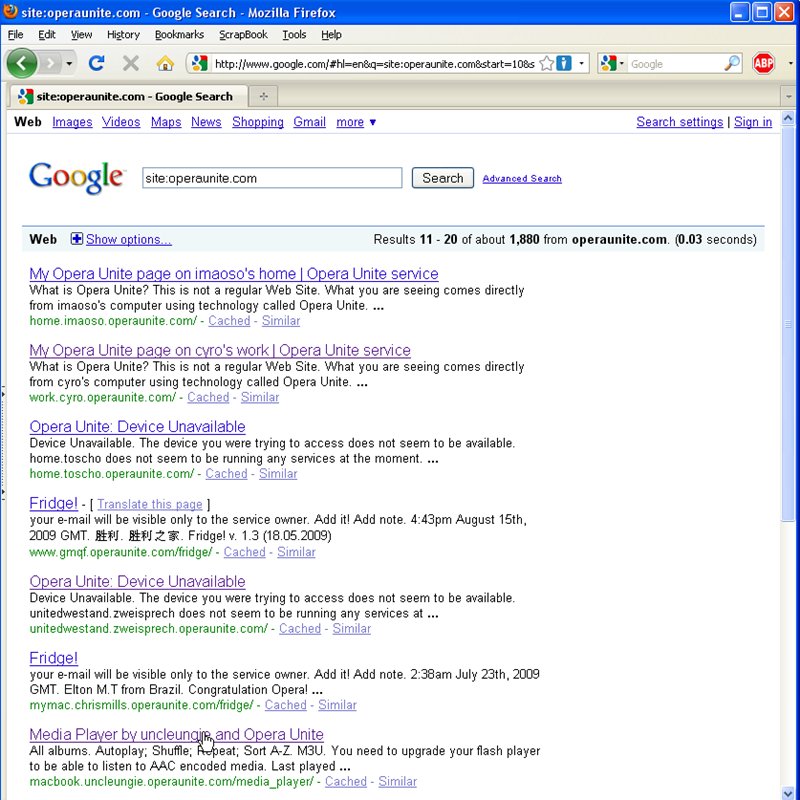Open imaoso's home Opera Unite result
Viewport: 800px width, 800px height.
pos(234,273)
